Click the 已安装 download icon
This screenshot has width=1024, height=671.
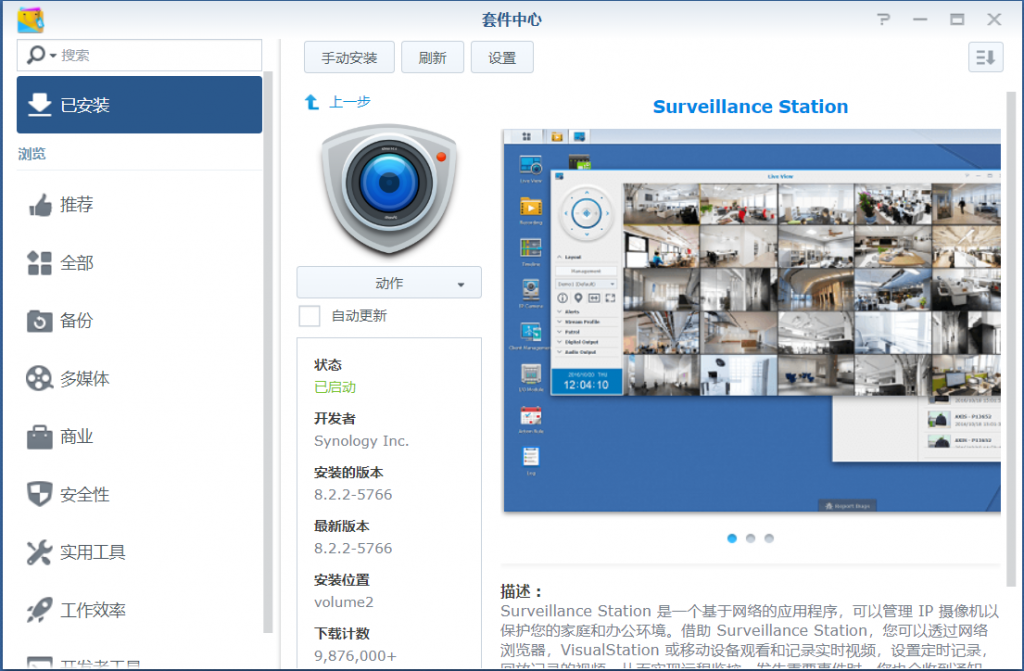pos(40,105)
